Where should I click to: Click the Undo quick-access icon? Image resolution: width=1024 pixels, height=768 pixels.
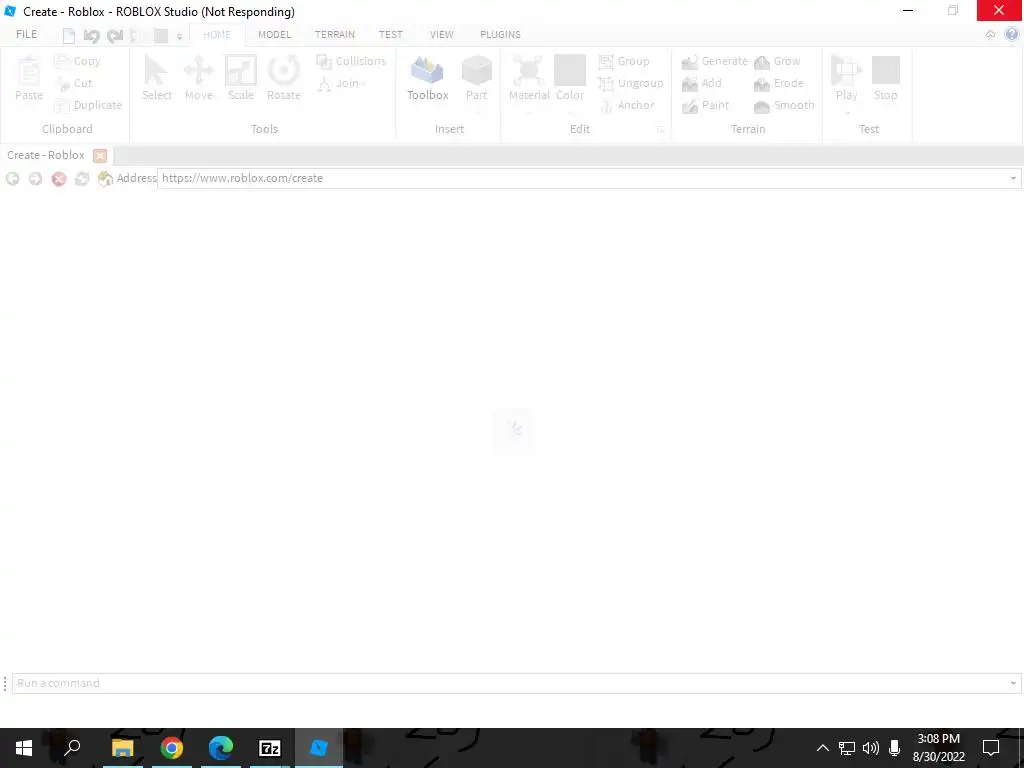coord(91,36)
